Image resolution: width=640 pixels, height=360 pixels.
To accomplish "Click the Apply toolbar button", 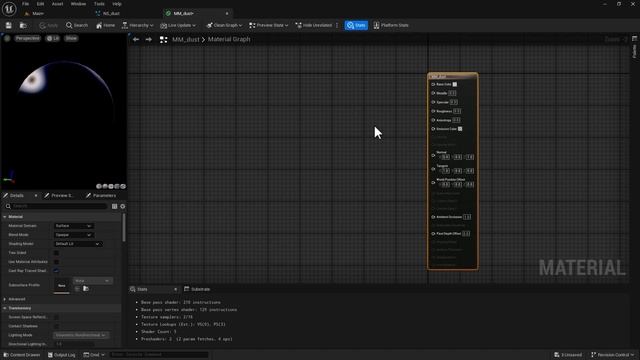I will click(x=49, y=25).
